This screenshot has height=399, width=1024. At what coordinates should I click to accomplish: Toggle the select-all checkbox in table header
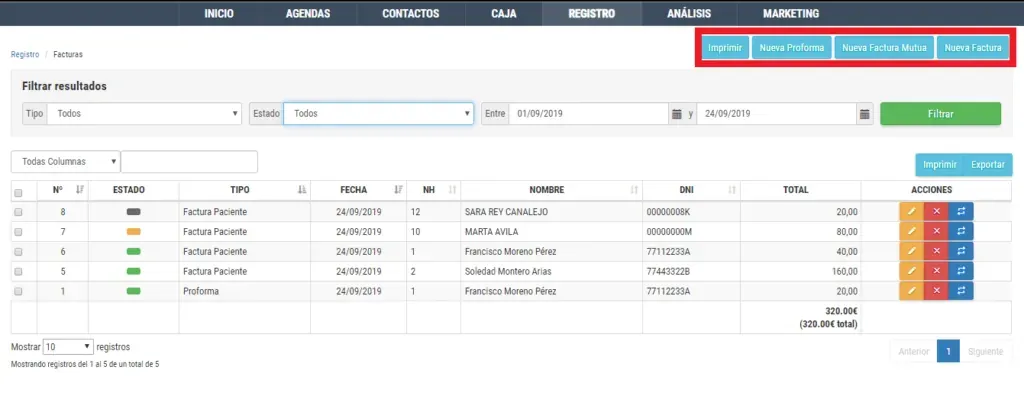coord(18,193)
